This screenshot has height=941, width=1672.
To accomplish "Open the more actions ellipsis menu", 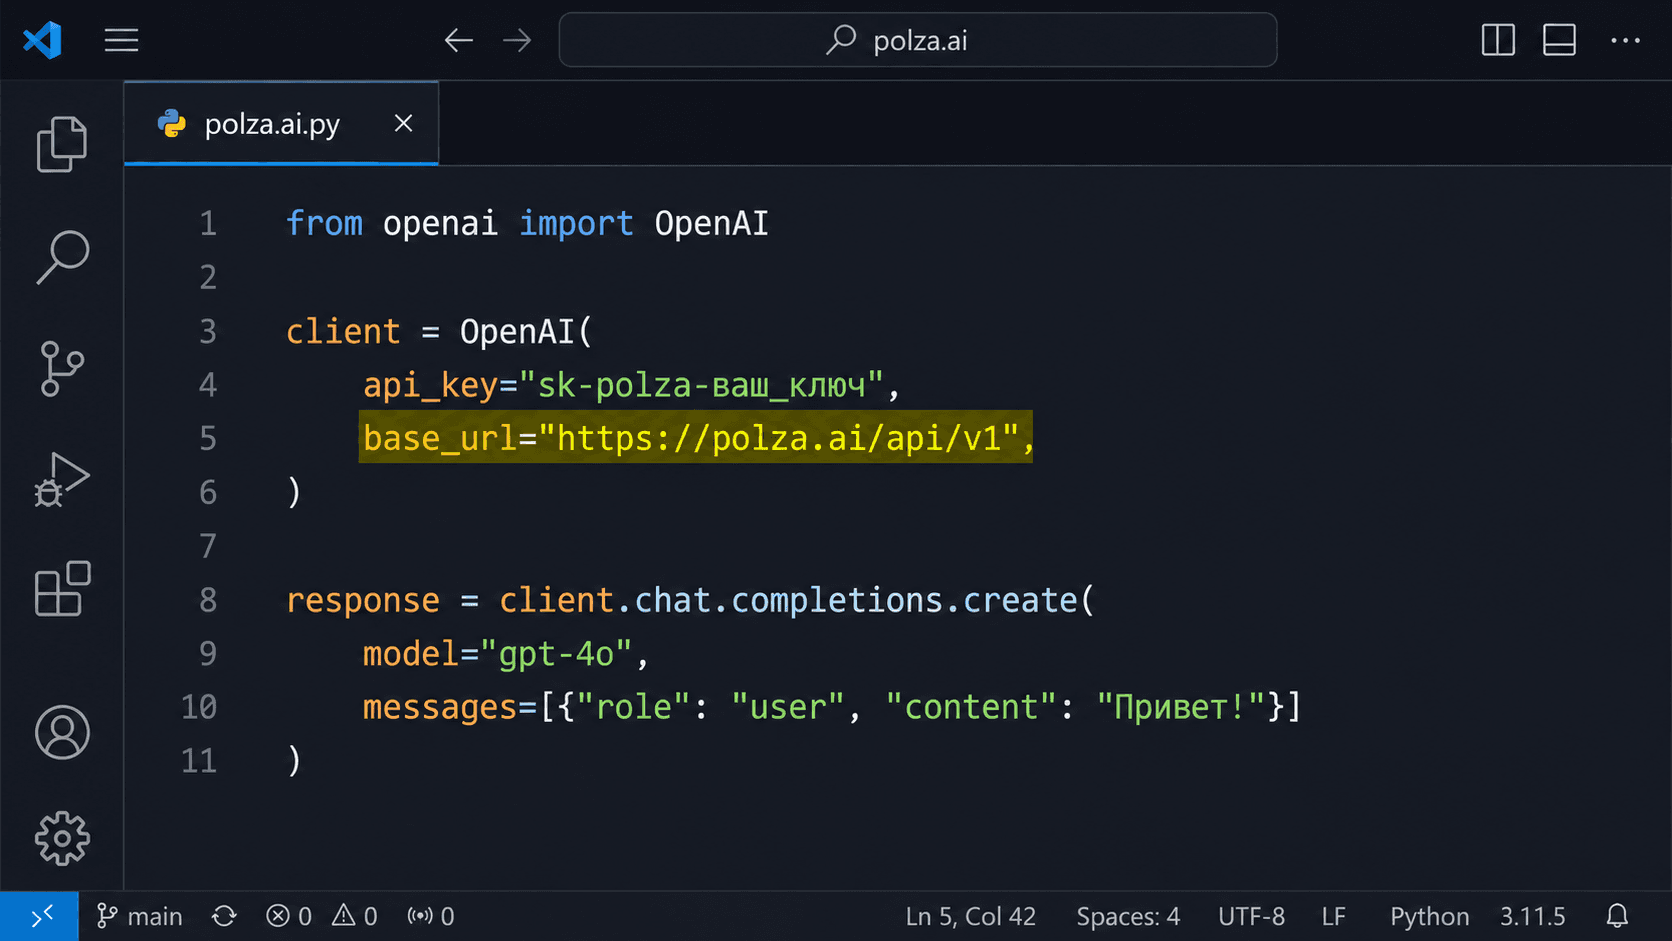I will click(x=1625, y=40).
